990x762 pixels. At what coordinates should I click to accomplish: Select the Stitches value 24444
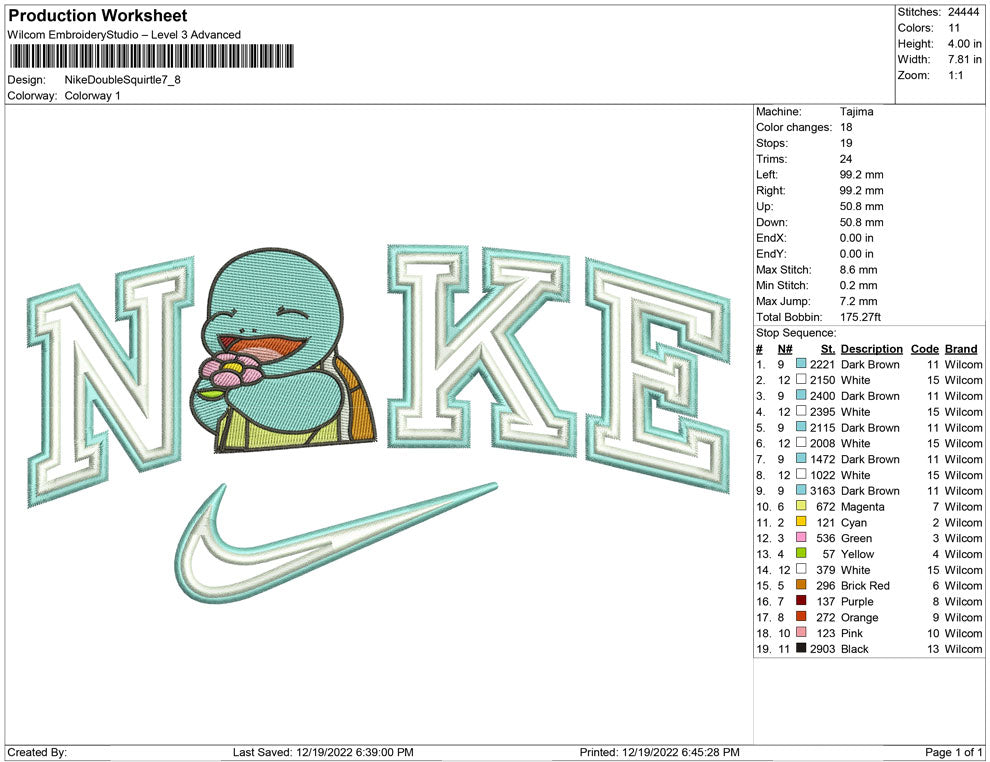[962, 12]
